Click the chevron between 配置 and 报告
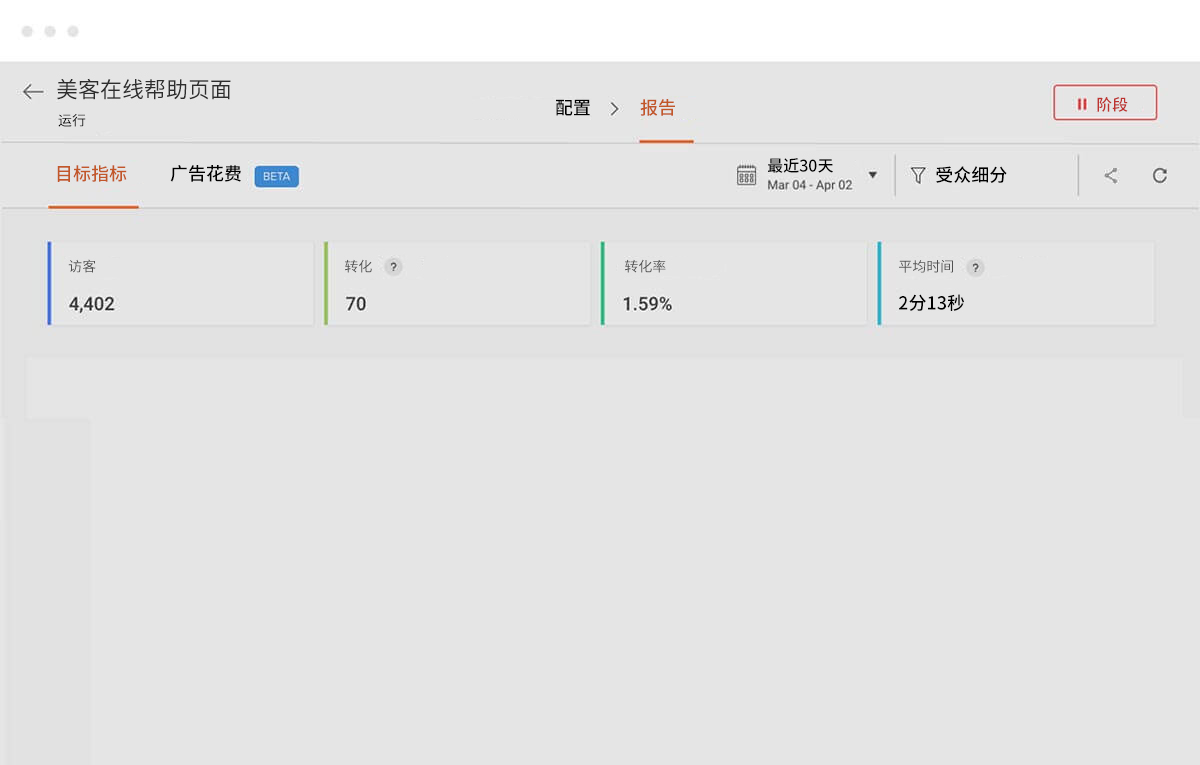 click(x=615, y=108)
